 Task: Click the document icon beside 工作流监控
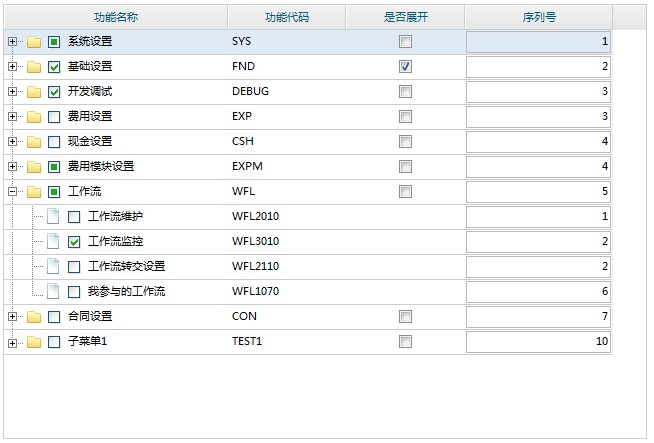click(54, 242)
